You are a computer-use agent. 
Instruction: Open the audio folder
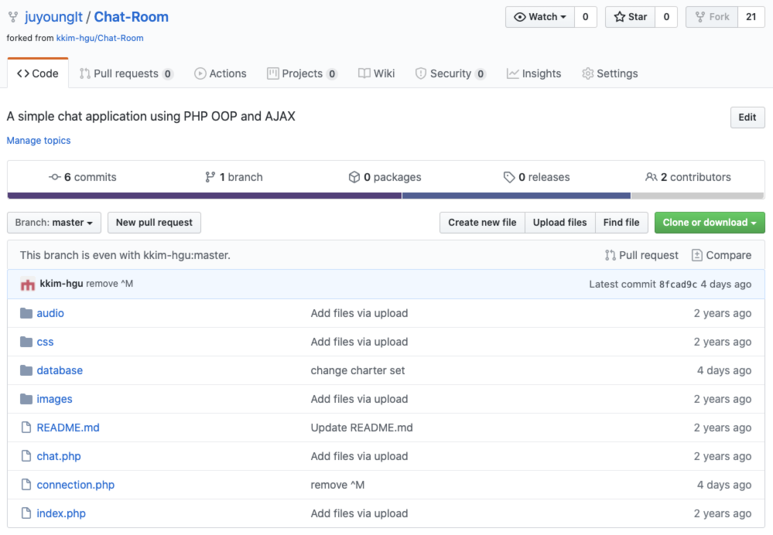coord(50,313)
